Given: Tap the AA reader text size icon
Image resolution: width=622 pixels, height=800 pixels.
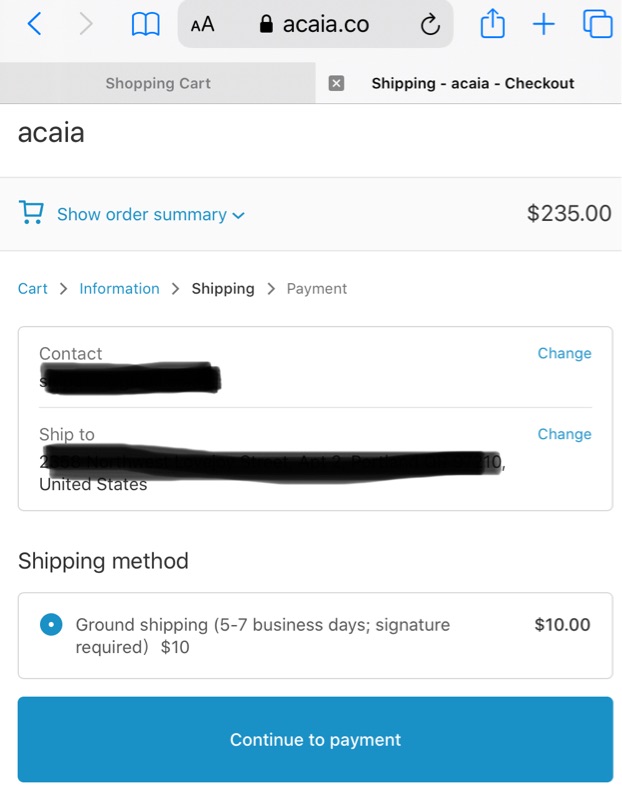Looking at the screenshot, I should coord(202,25).
